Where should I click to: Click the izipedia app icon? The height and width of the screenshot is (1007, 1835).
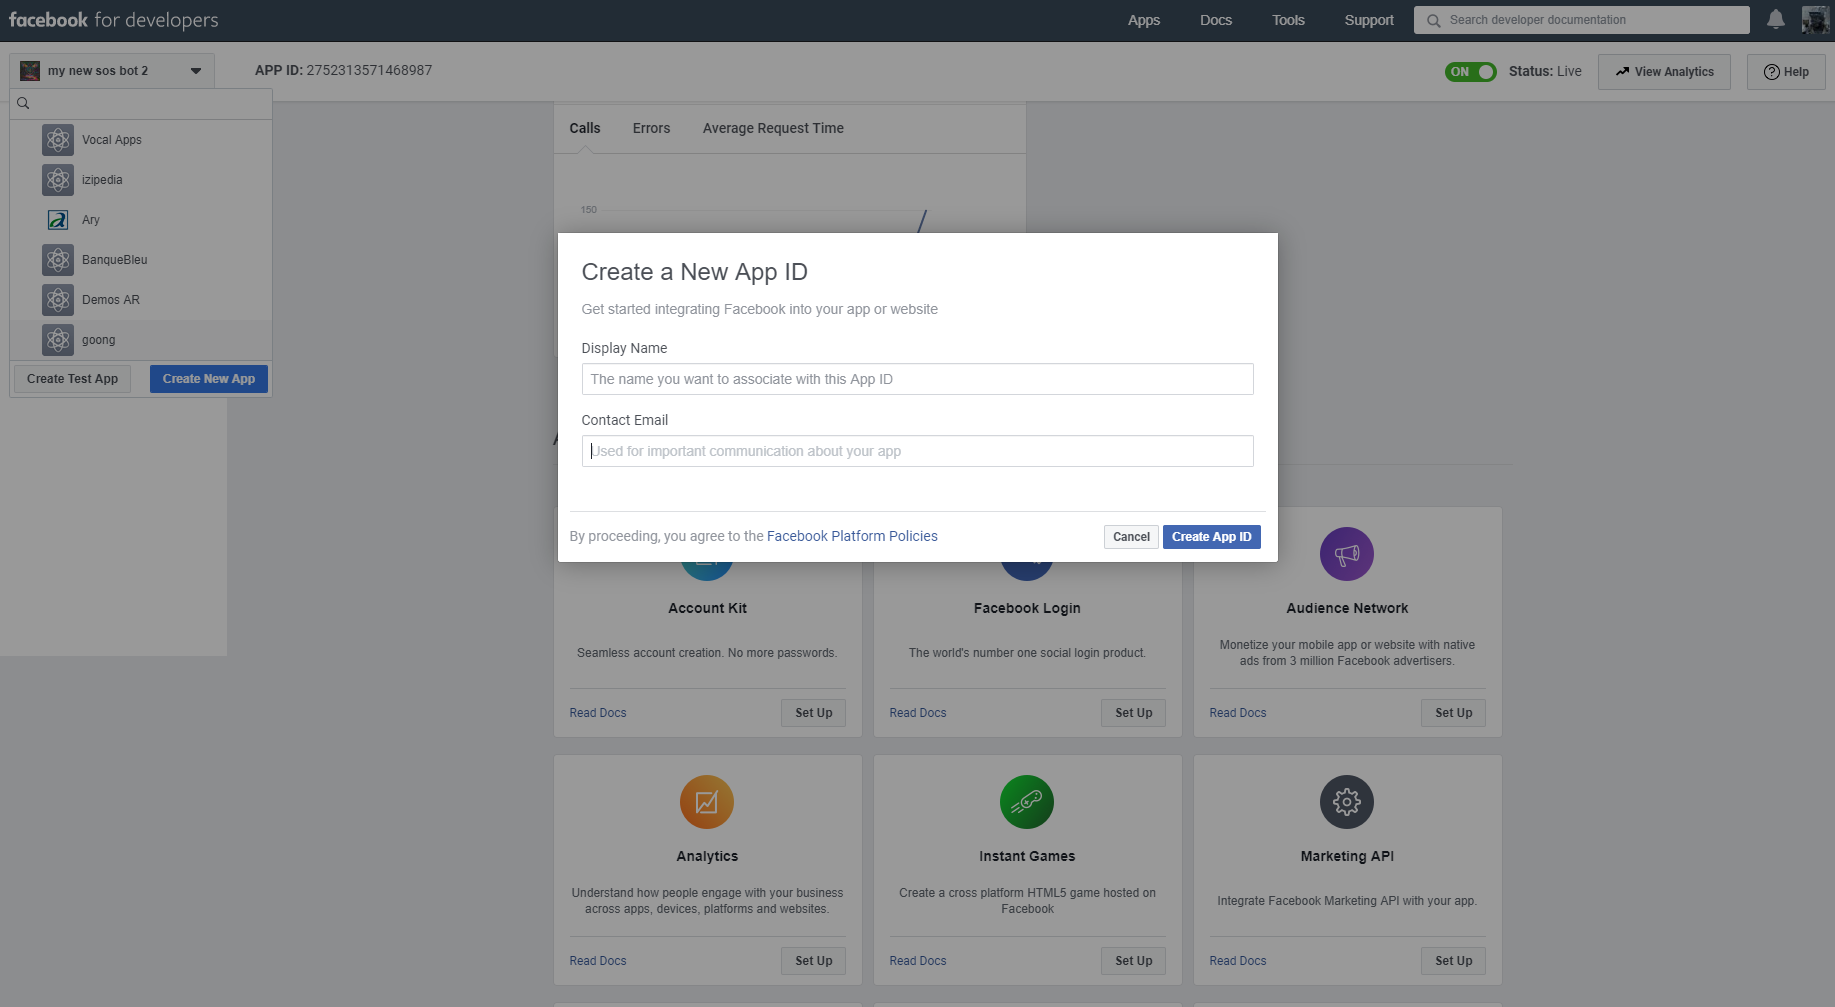coord(58,180)
